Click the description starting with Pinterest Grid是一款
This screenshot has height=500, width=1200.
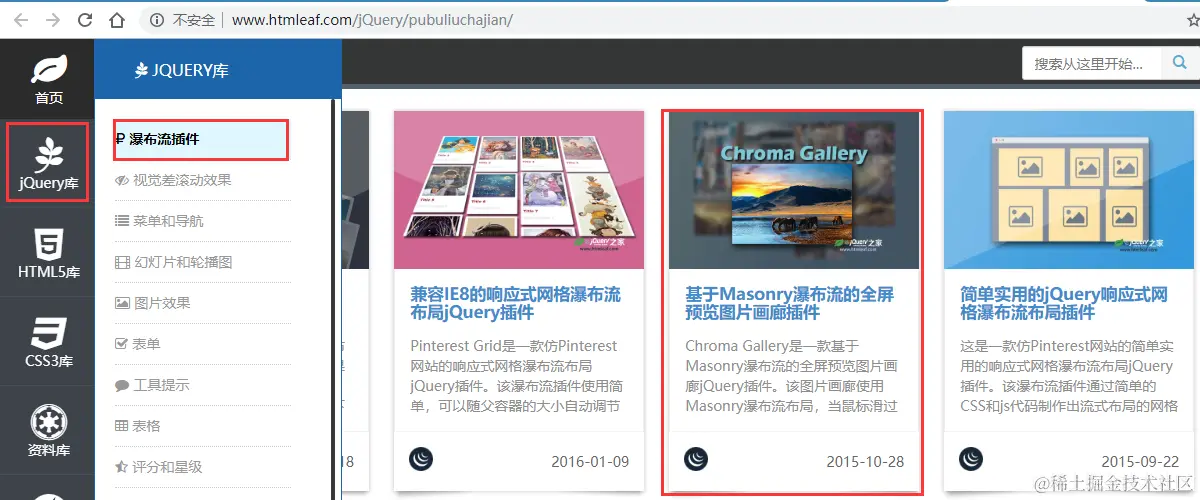tap(516, 376)
